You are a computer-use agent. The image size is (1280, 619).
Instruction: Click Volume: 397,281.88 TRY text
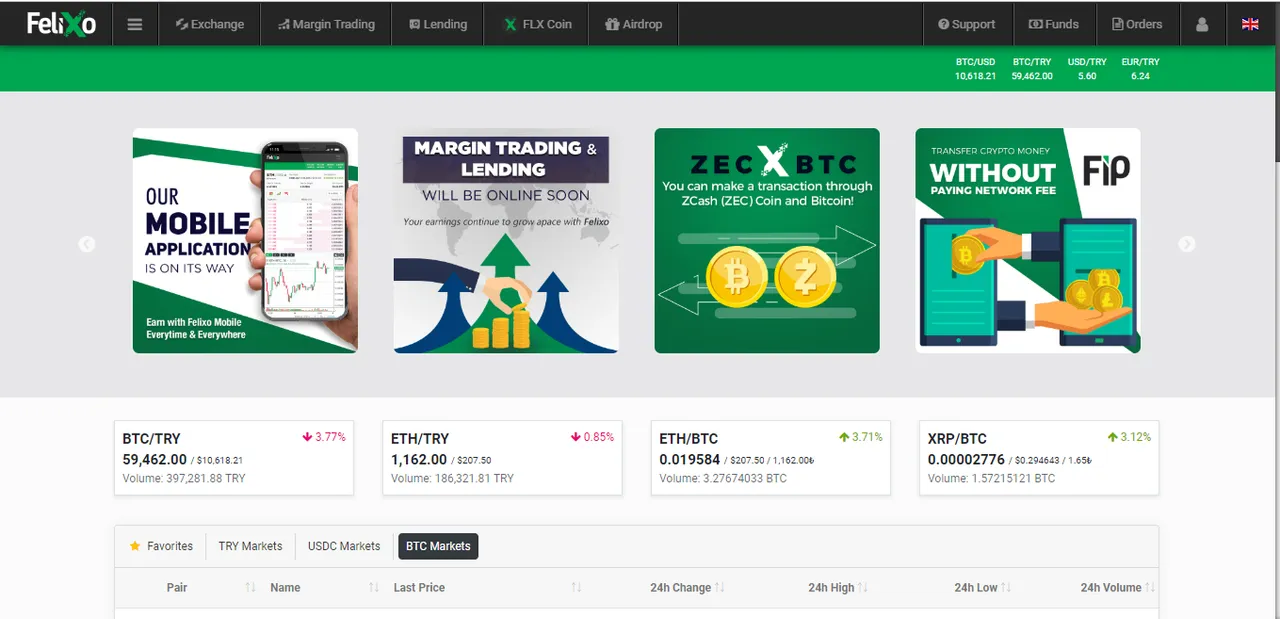pyautogui.click(x=184, y=479)
